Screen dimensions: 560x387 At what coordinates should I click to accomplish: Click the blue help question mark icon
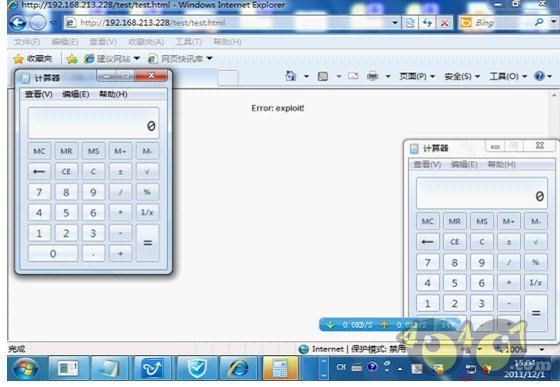tap(539, 76)
